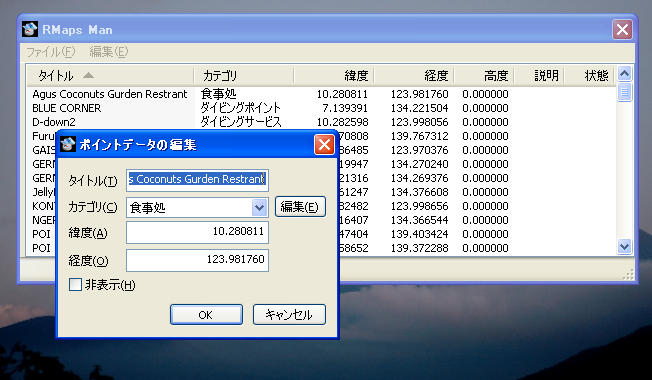Viewport: 652px width, 380px height.
Task: Click the 緯度(A) latitude field
Action: tap(197, 232)
